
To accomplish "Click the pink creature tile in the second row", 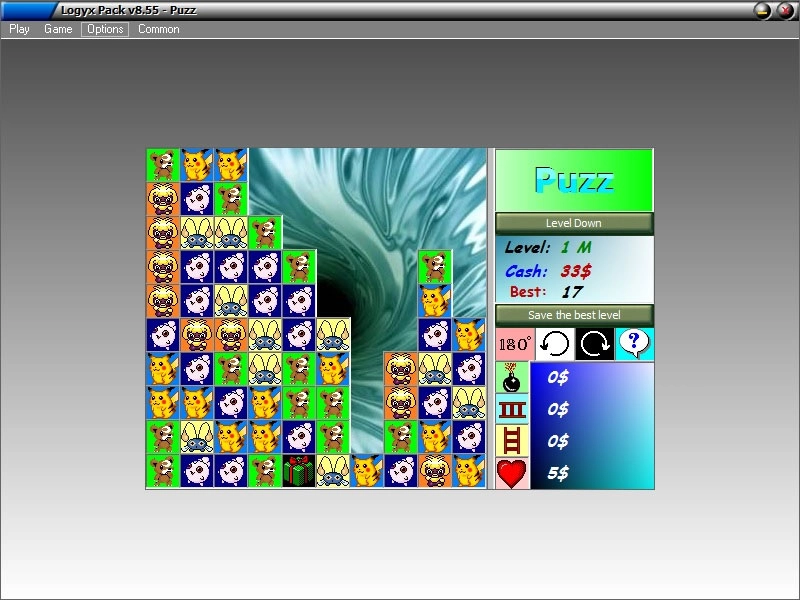I will (x=197, y=199).
